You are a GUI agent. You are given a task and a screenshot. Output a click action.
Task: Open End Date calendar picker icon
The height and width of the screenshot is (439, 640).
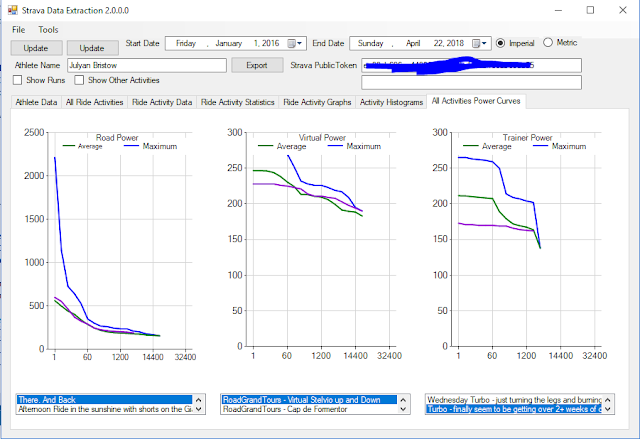tap(476, 43)
